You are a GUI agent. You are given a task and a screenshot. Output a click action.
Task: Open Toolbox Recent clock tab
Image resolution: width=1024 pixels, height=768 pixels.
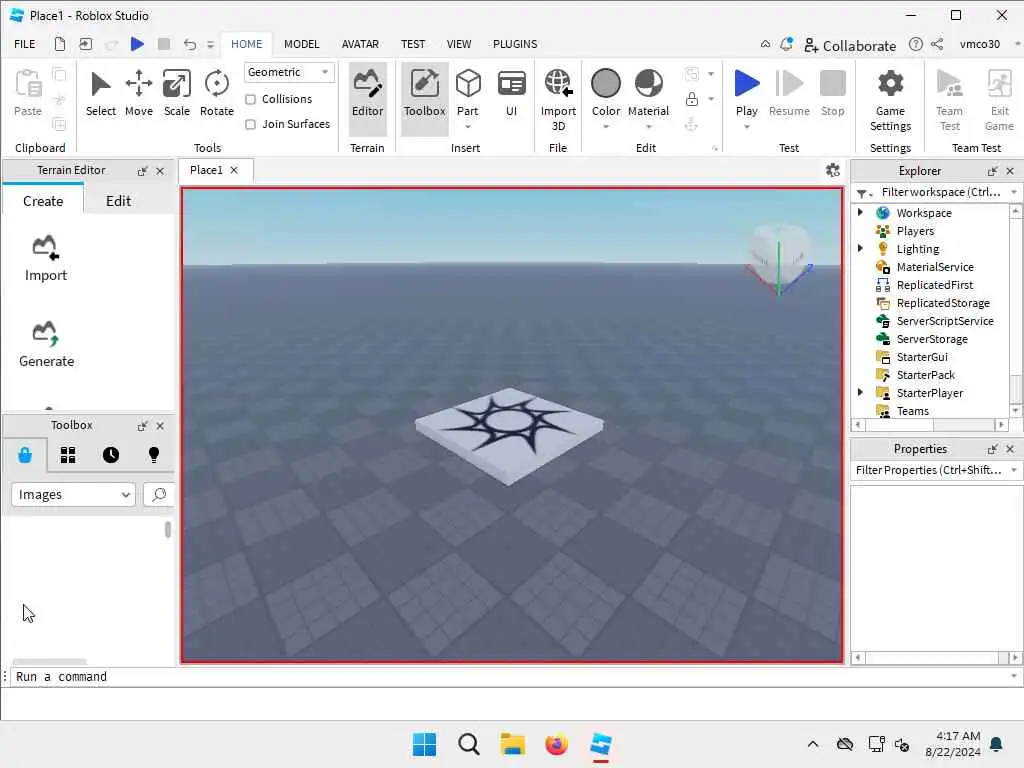click(x=111, y=455)
